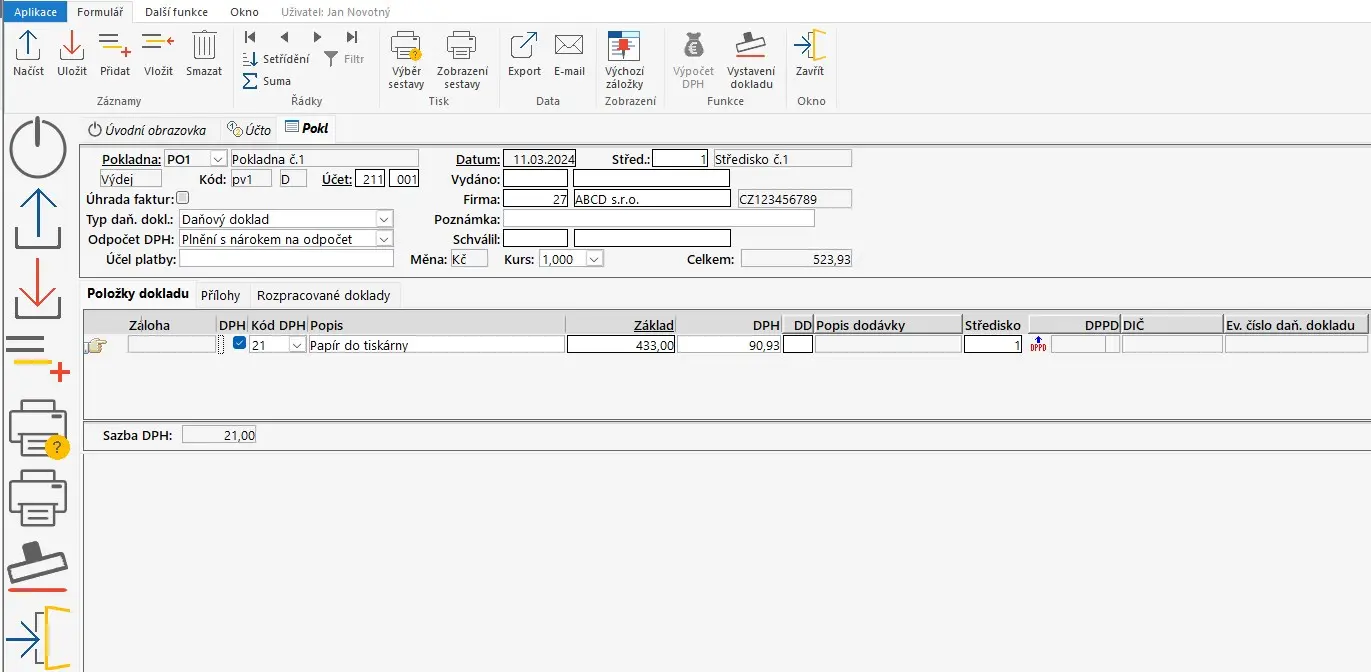Open Výběr sestavy printer icon
1371x672 pixels.
point(406,46)
